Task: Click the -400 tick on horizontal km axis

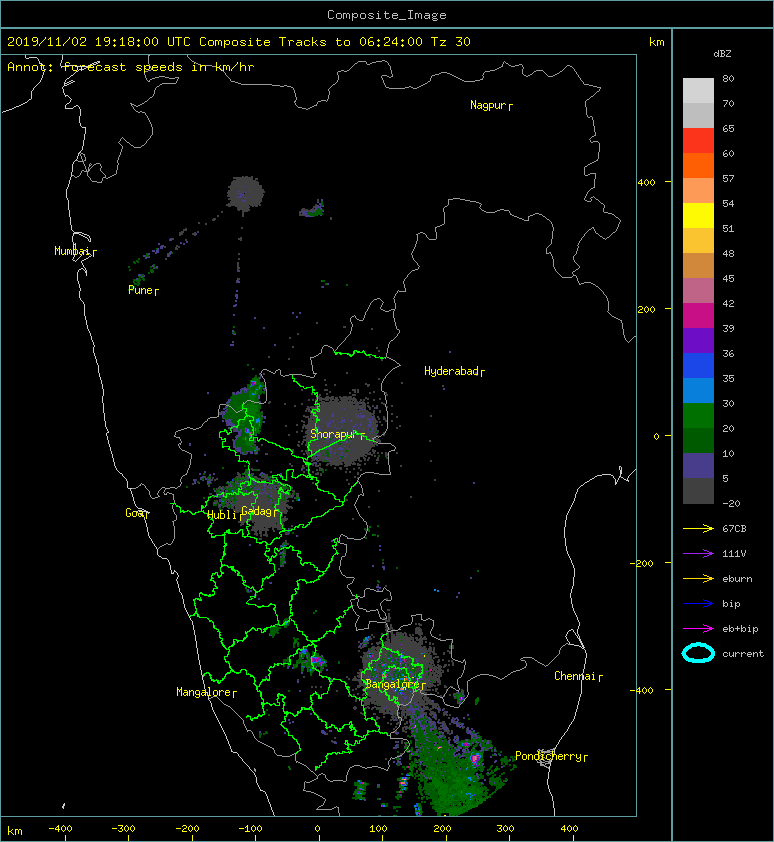Action: tap(60, 829)
